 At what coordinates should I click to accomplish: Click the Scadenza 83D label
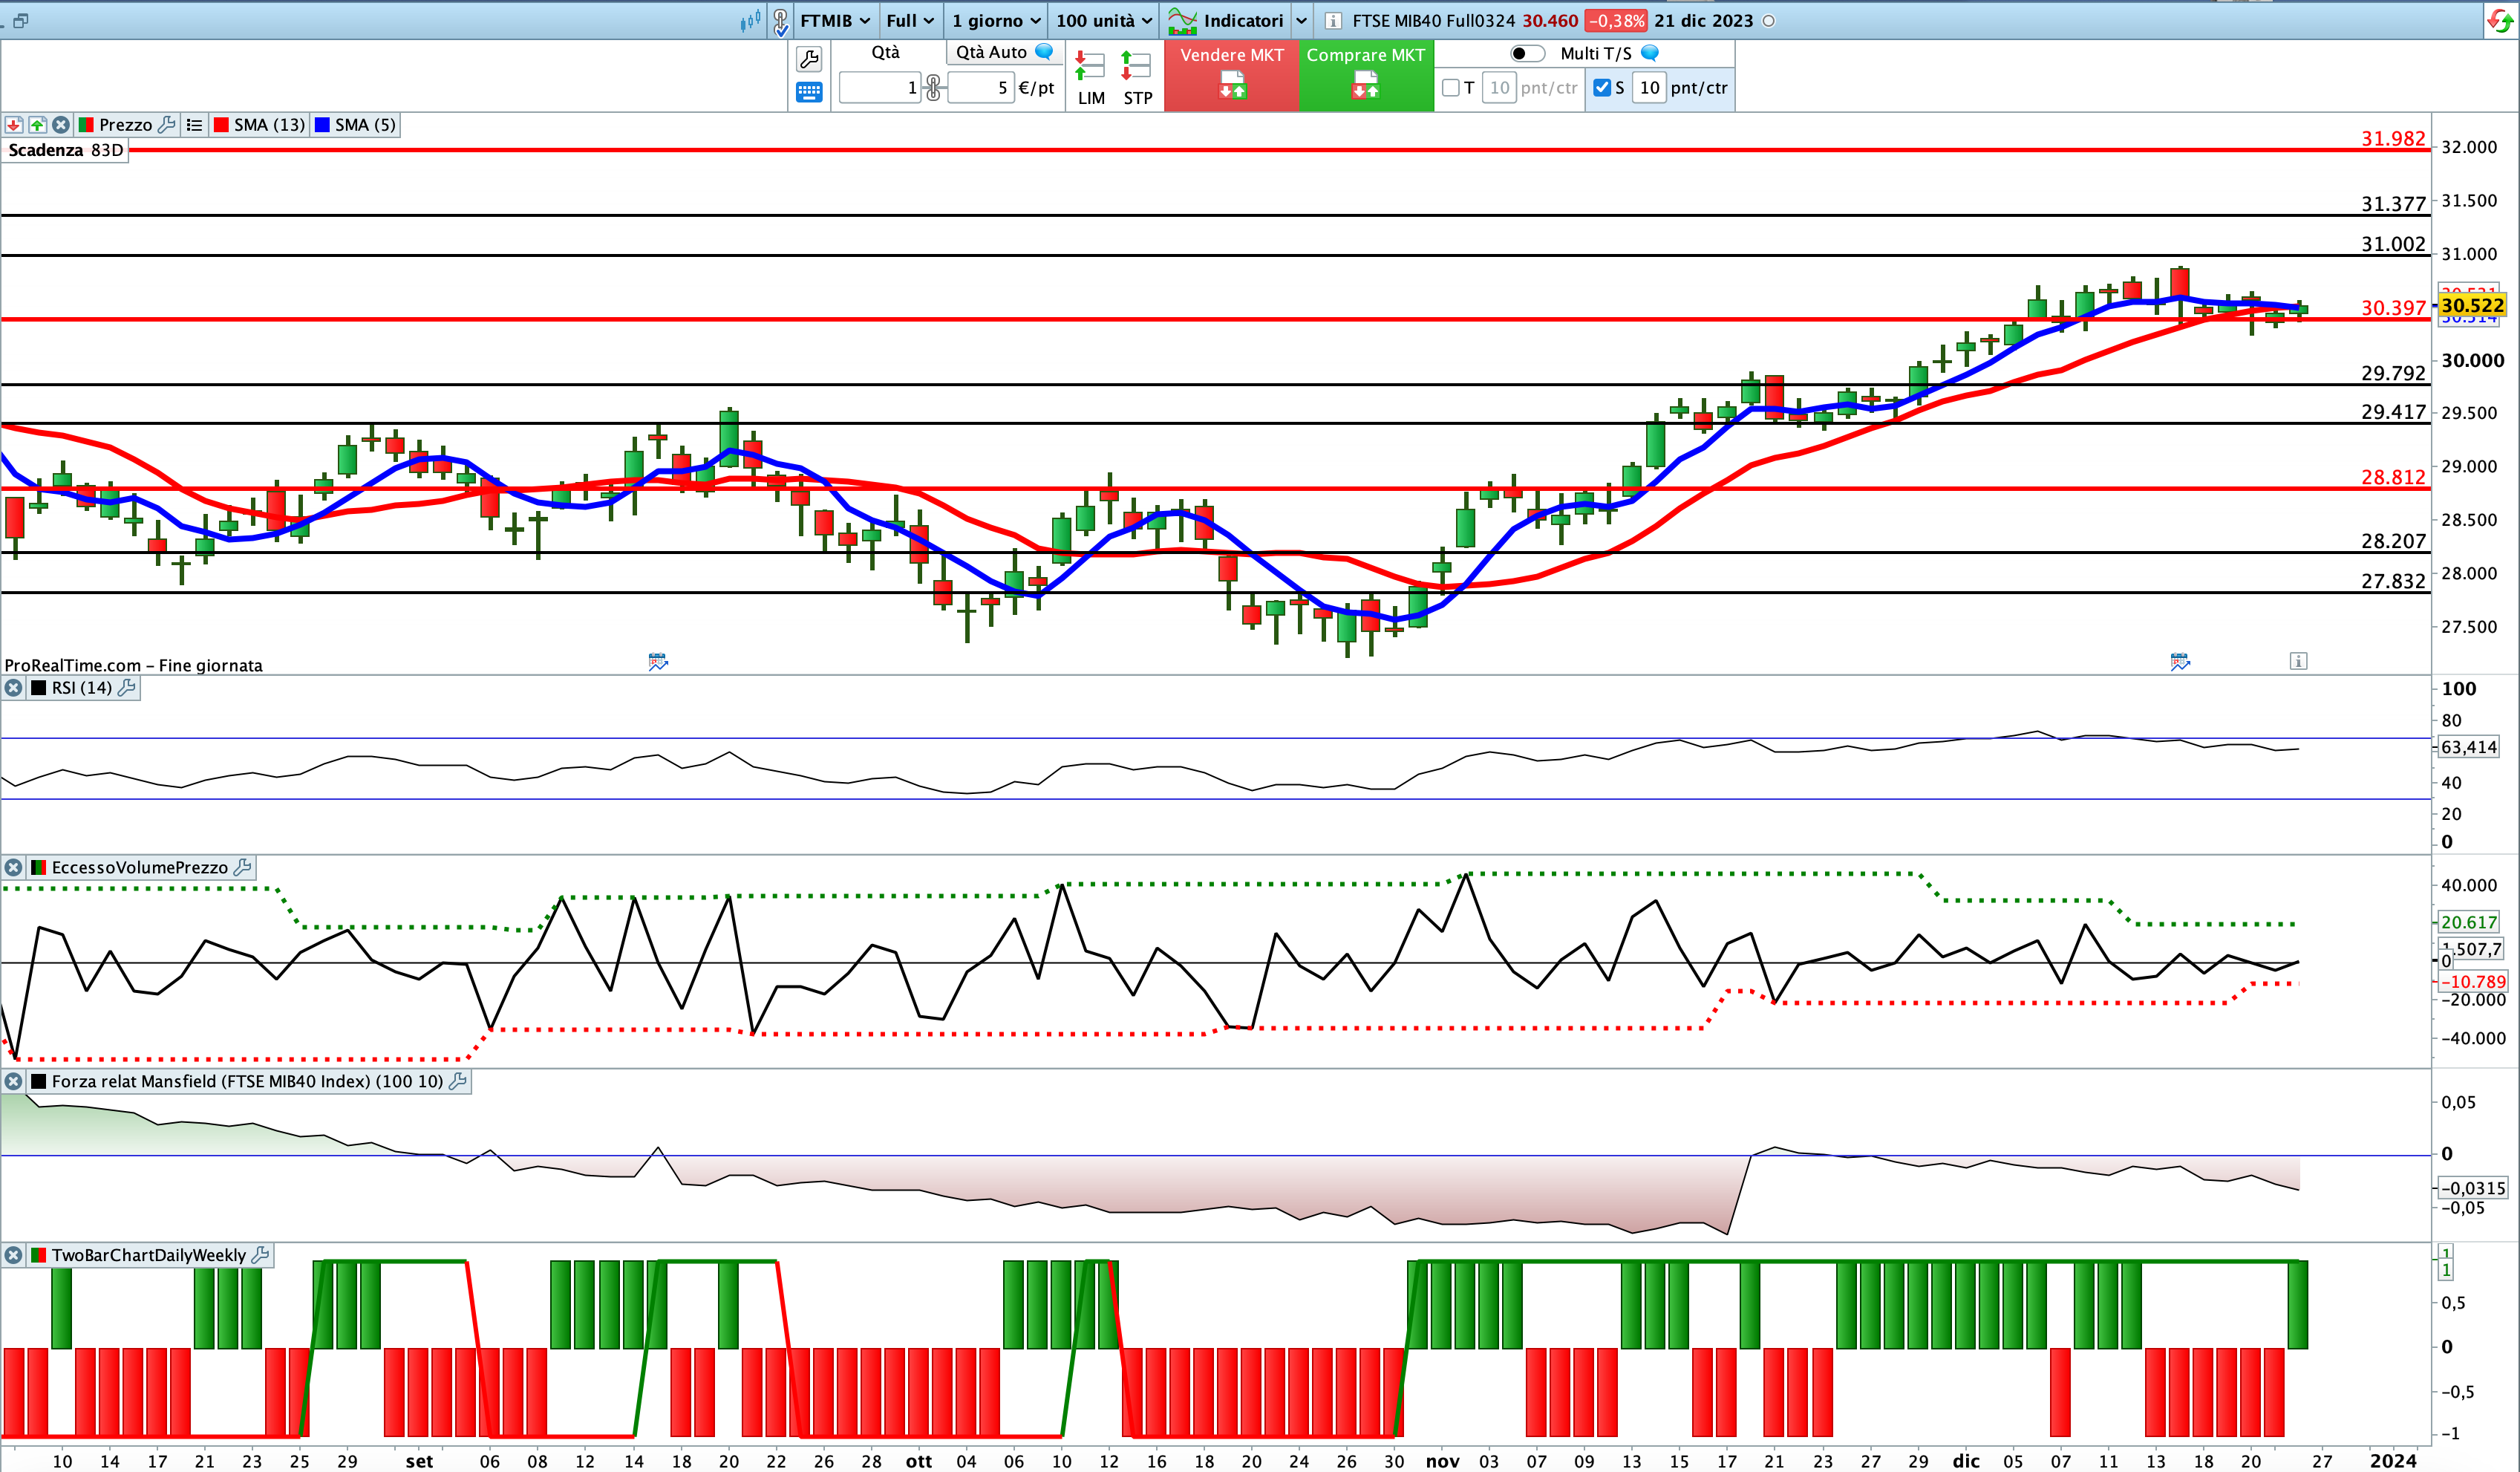[x=65, y=150]
